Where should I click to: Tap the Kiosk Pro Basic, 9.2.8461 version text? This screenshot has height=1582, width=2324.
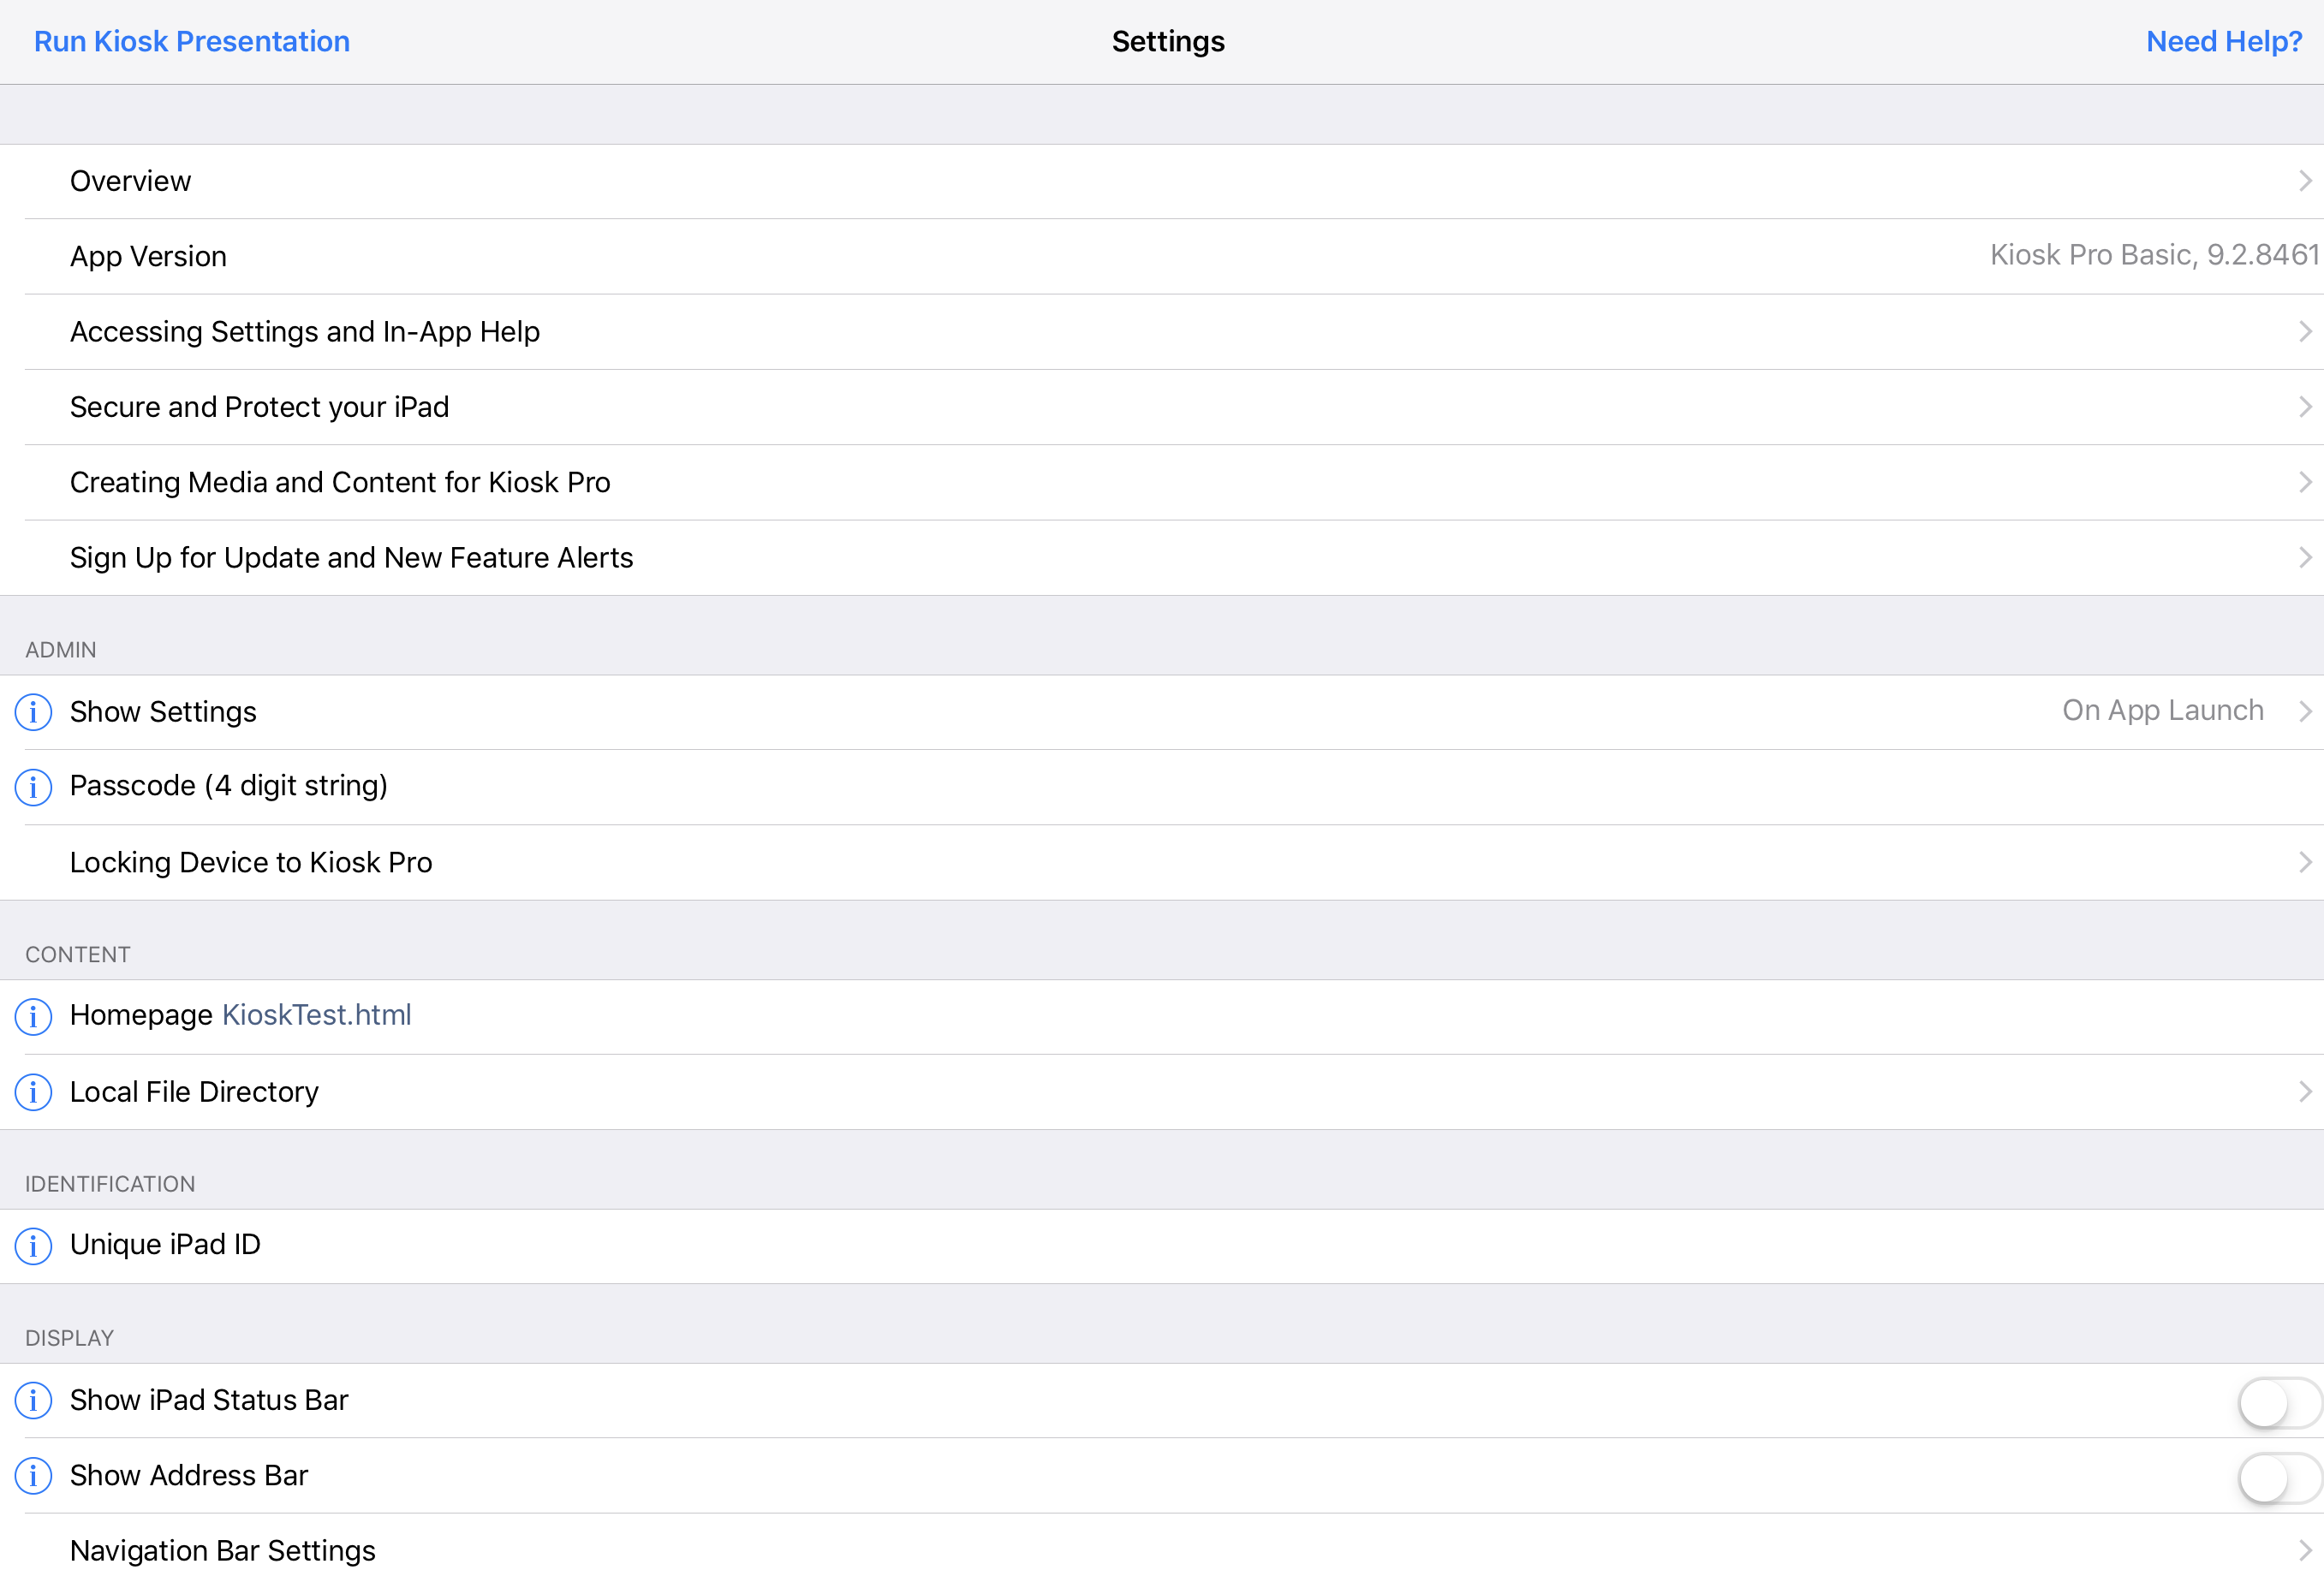pyautogui.click(x=2154, y=255)
